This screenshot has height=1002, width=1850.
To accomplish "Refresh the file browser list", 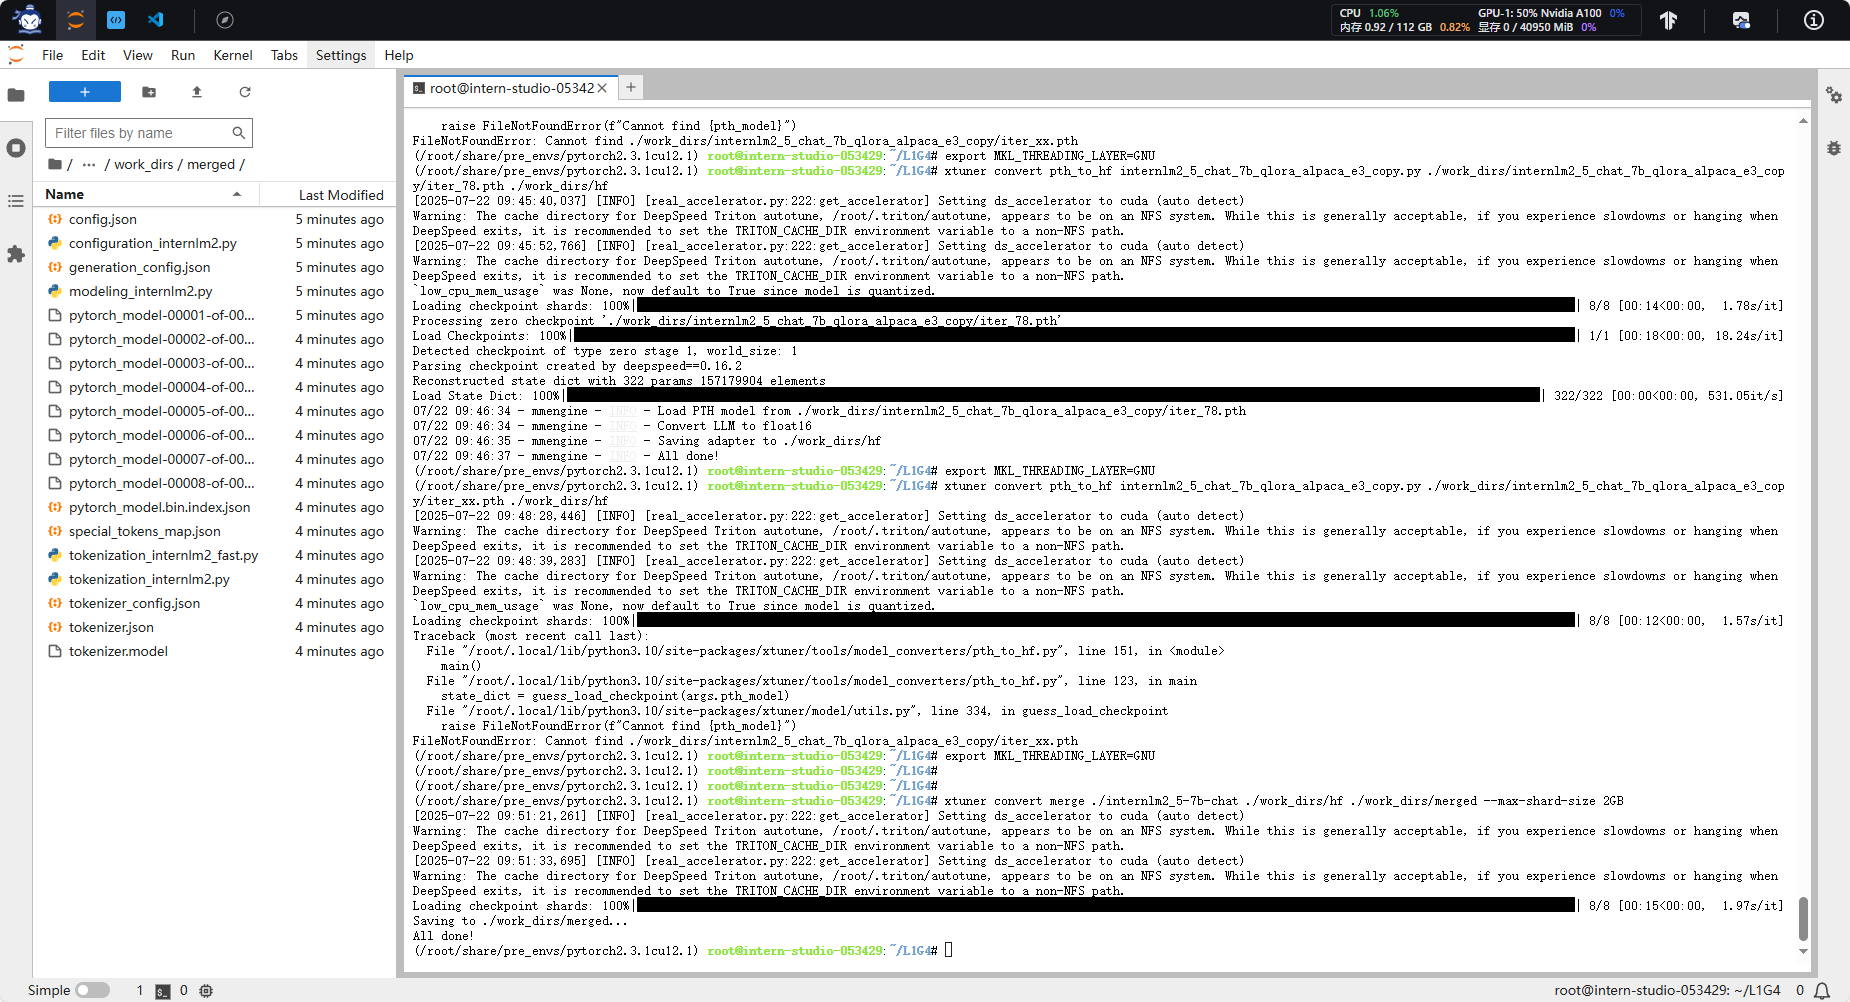I will pyautogui.click(x=245, y=92).
